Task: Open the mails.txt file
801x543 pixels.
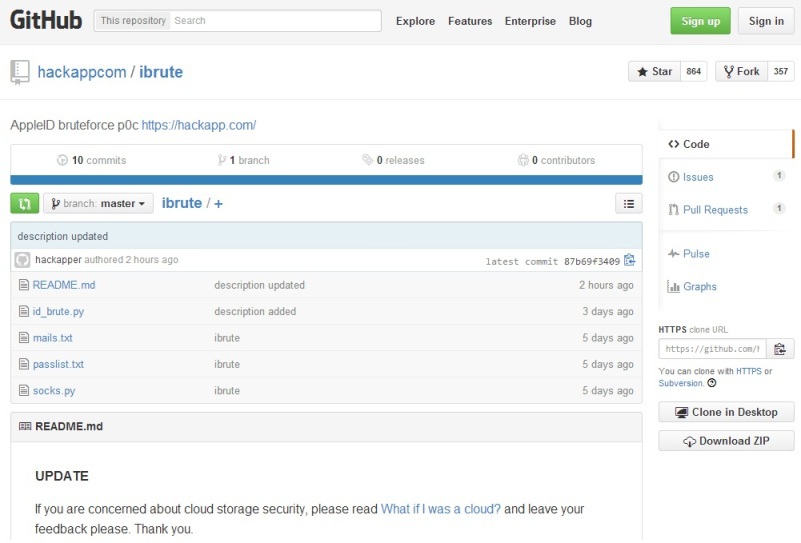Action: coord(53,338)
